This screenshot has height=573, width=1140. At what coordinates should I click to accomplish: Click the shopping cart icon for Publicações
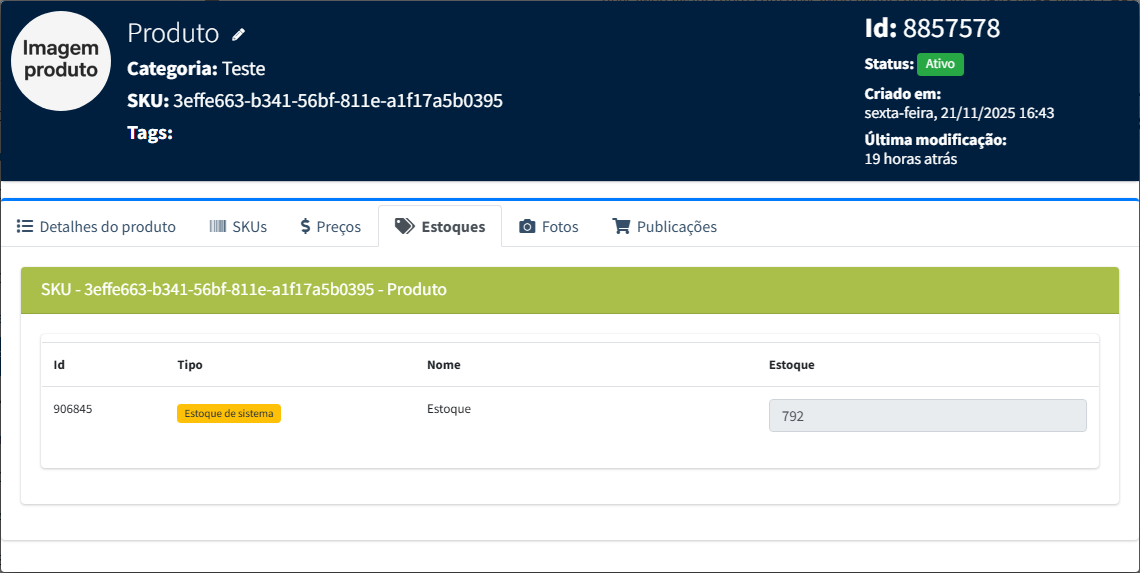click(x=621, y=227)
